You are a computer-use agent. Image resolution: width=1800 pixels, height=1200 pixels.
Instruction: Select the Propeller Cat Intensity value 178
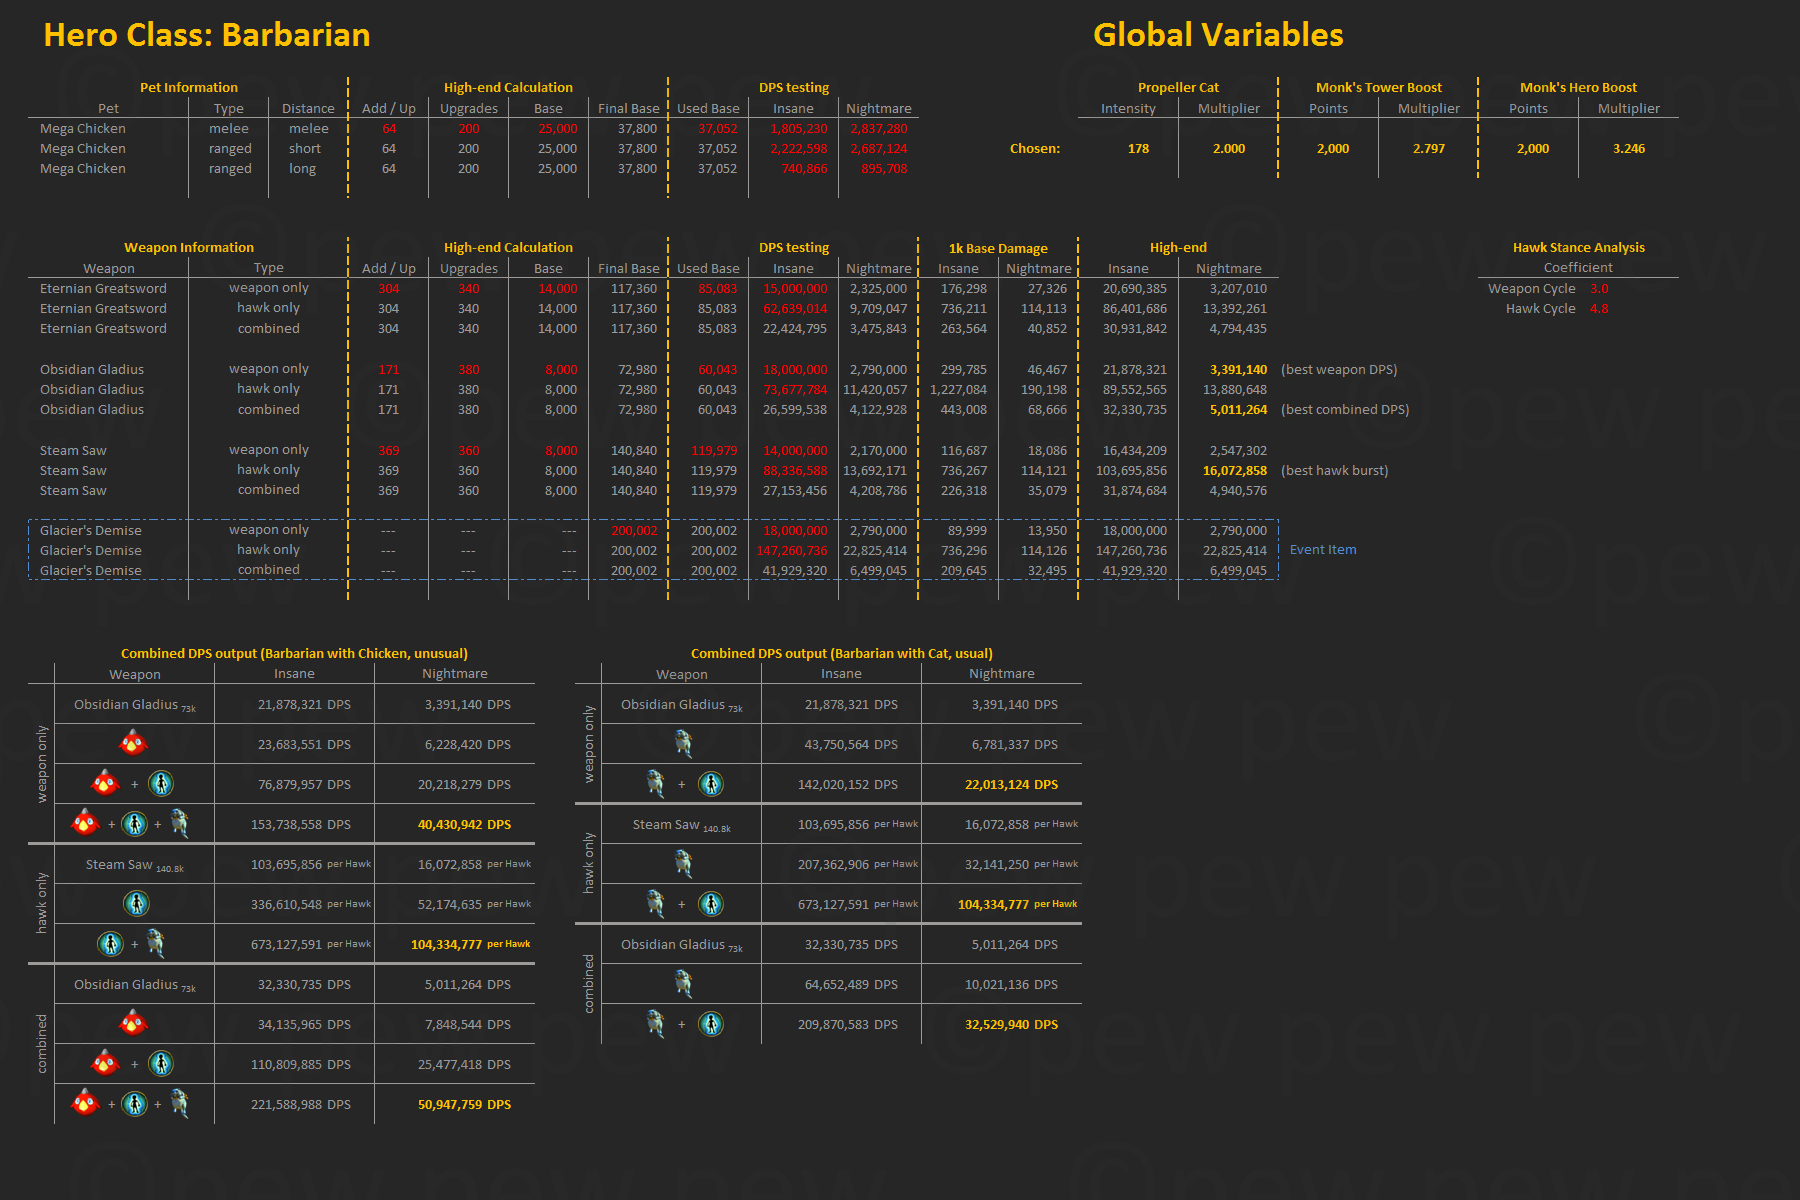tap(1138, 149)
